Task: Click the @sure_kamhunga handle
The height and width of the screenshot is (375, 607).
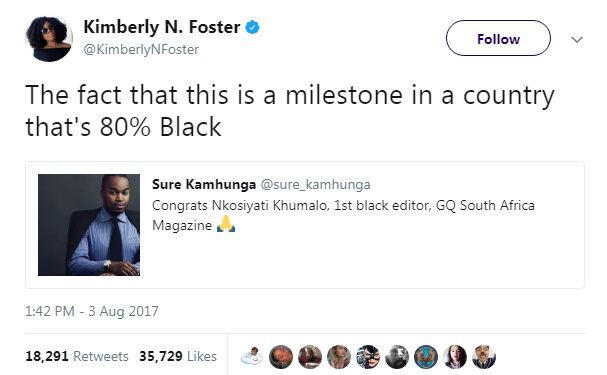Action: [316, 185]
